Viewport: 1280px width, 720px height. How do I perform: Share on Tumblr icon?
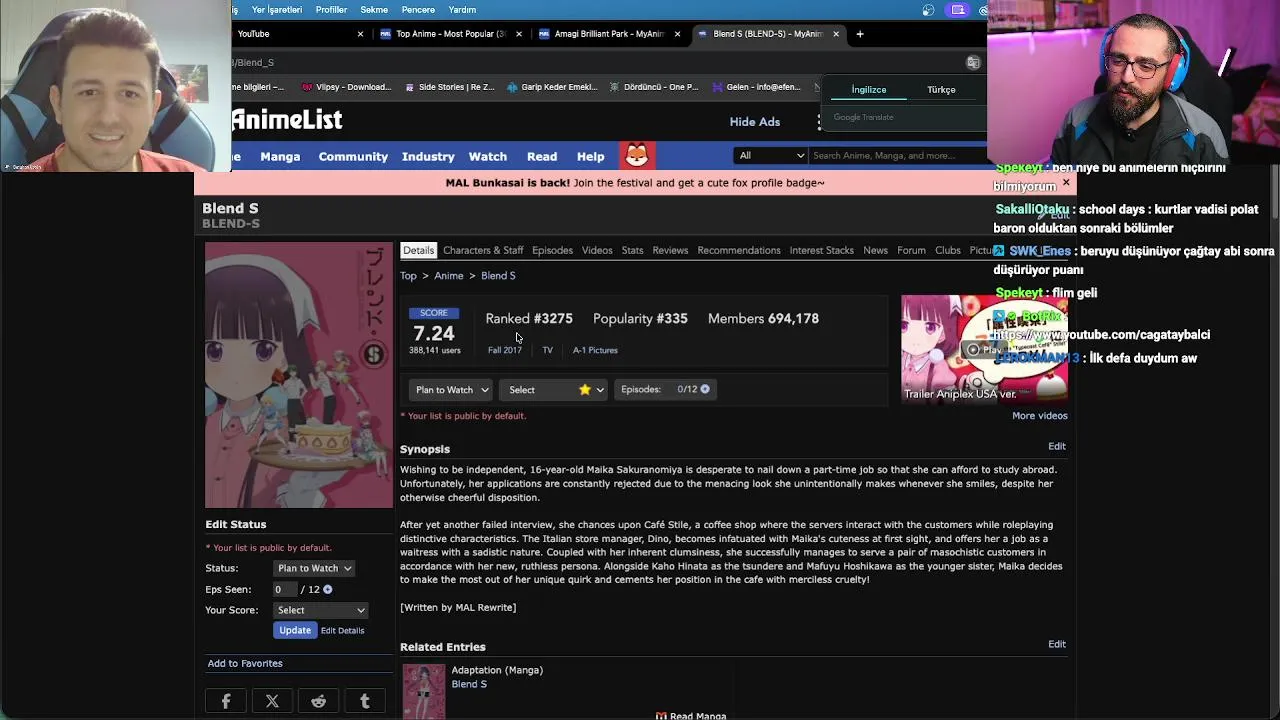click(364, 702)
